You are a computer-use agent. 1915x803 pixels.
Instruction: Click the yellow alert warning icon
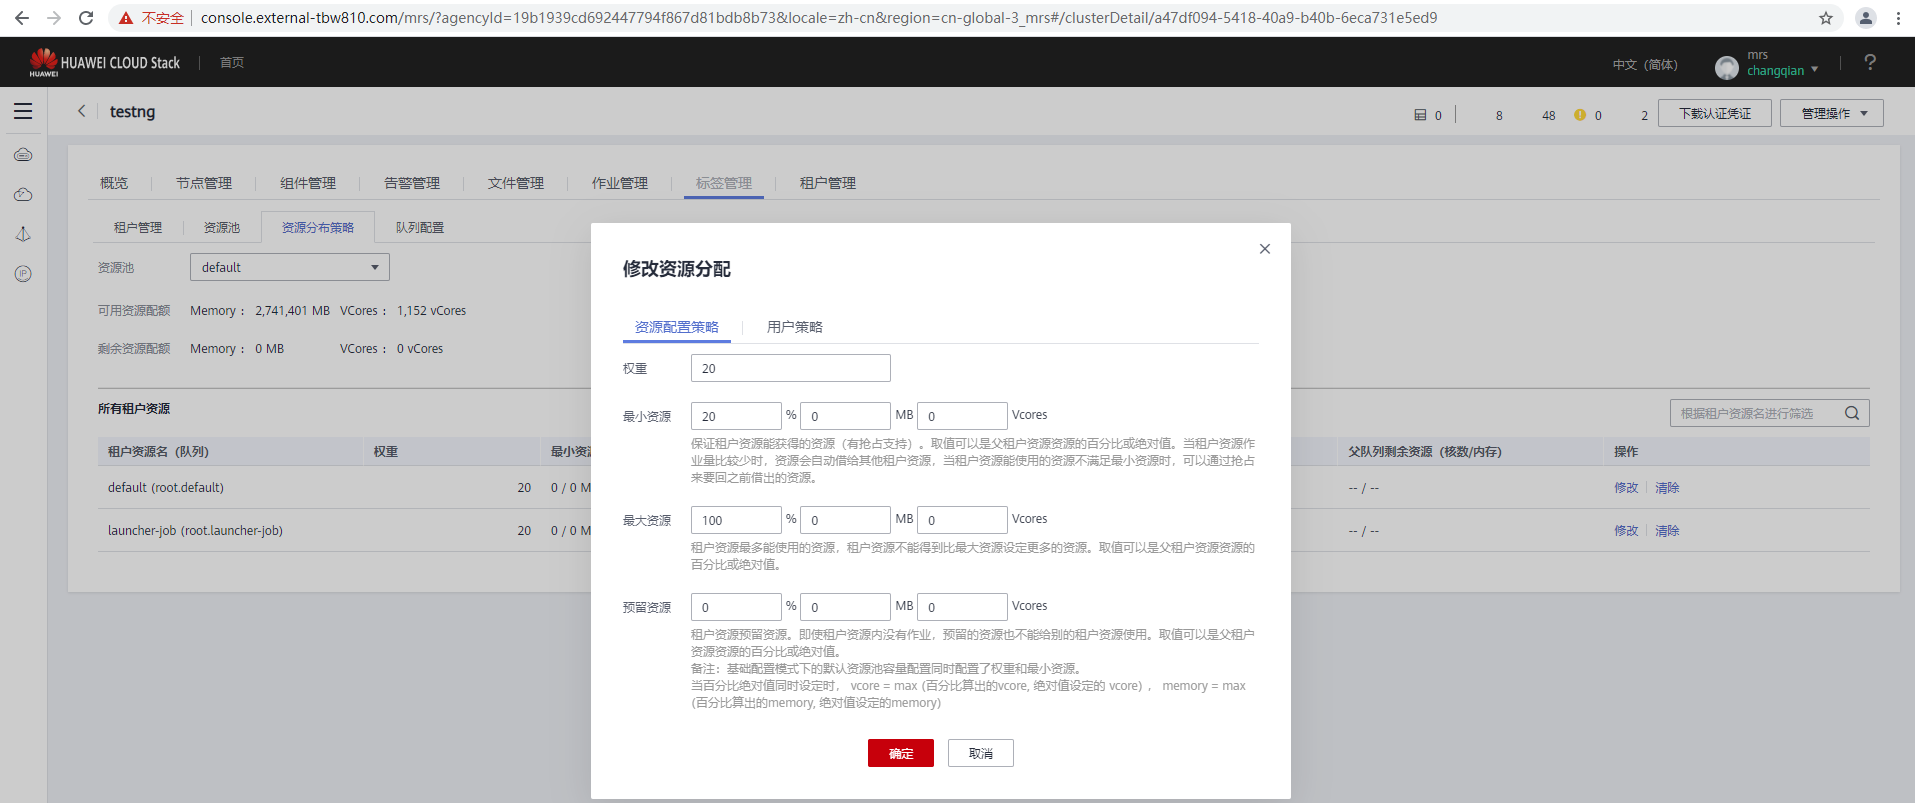(1580, 115)
